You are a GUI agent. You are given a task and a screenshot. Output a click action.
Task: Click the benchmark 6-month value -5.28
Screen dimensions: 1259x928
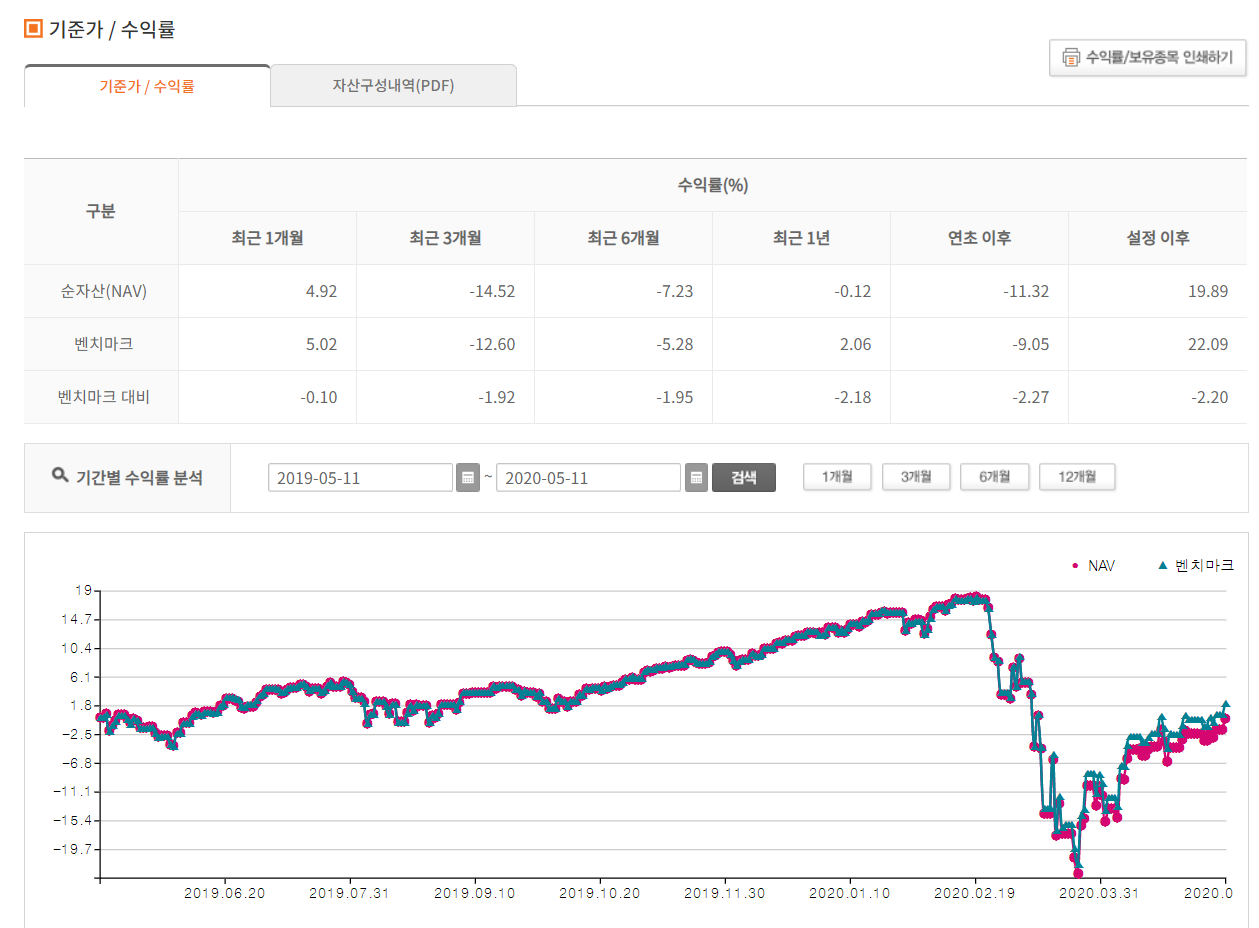pyautogui.click(x=674, y=345)
